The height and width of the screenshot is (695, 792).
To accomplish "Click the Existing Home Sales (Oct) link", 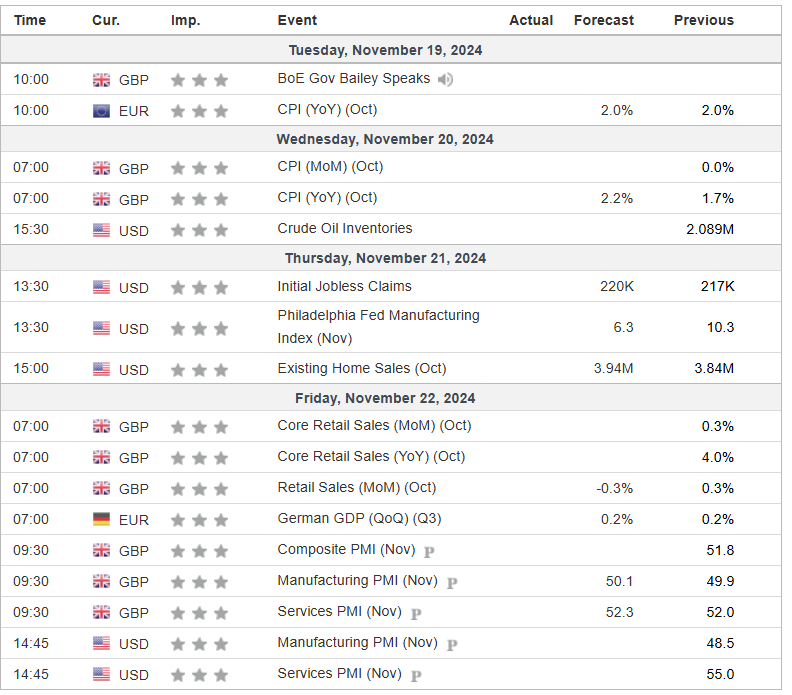I will pyautogui.click(x=361, y=368).
